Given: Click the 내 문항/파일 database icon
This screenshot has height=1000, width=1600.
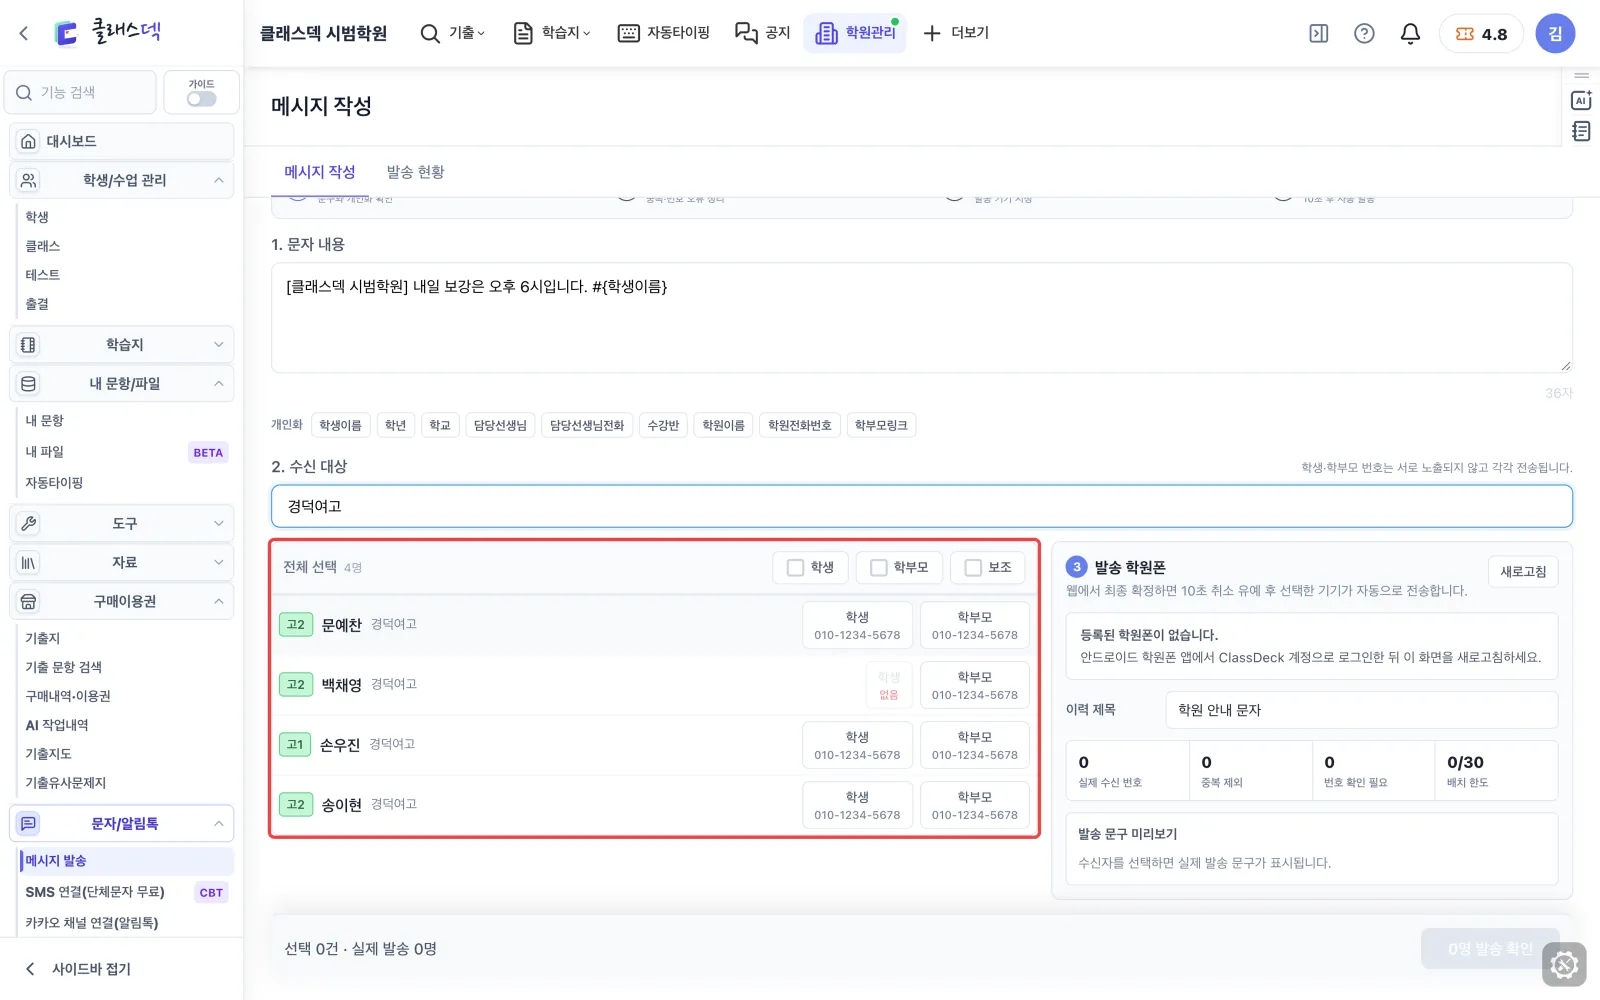Looking at the screenshot, I should (x=29, y=383).
